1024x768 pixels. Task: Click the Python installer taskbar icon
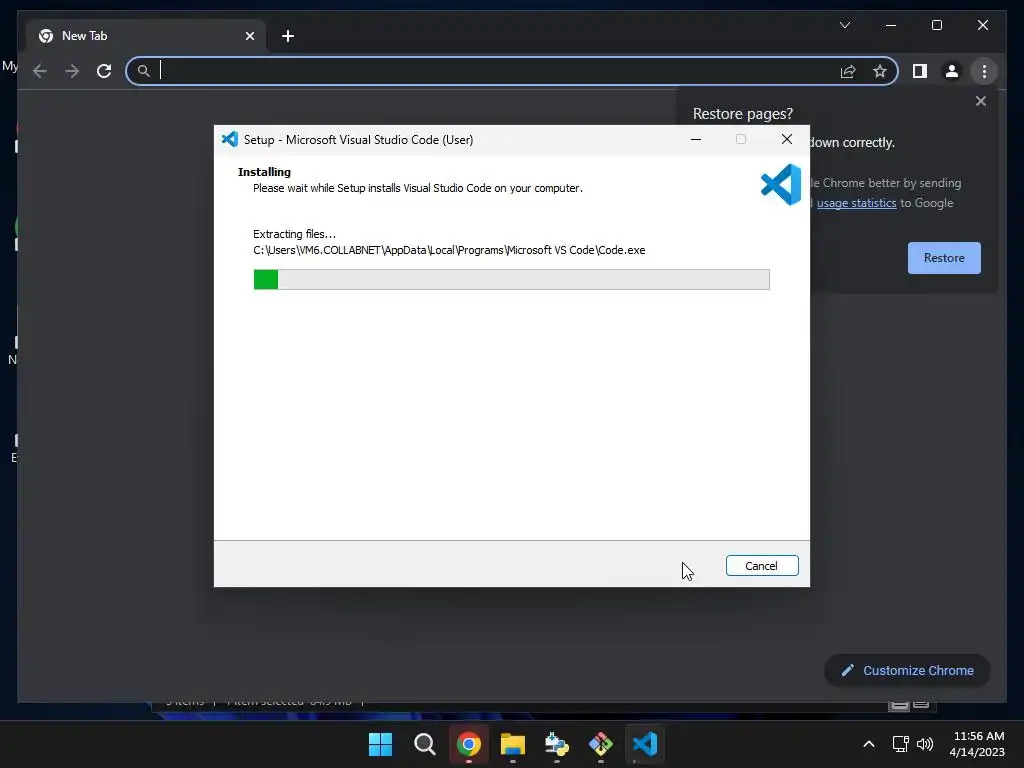point(556,744)
